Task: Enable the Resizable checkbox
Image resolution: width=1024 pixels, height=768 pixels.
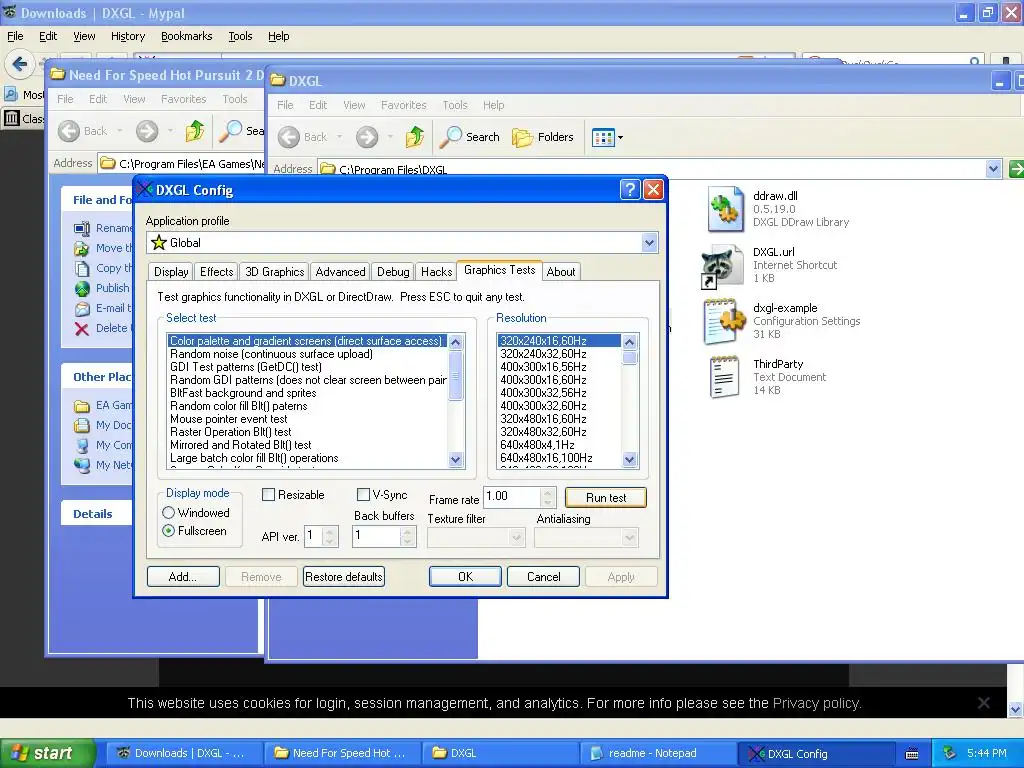Action: pyautogui.click(x=268, y=494)
